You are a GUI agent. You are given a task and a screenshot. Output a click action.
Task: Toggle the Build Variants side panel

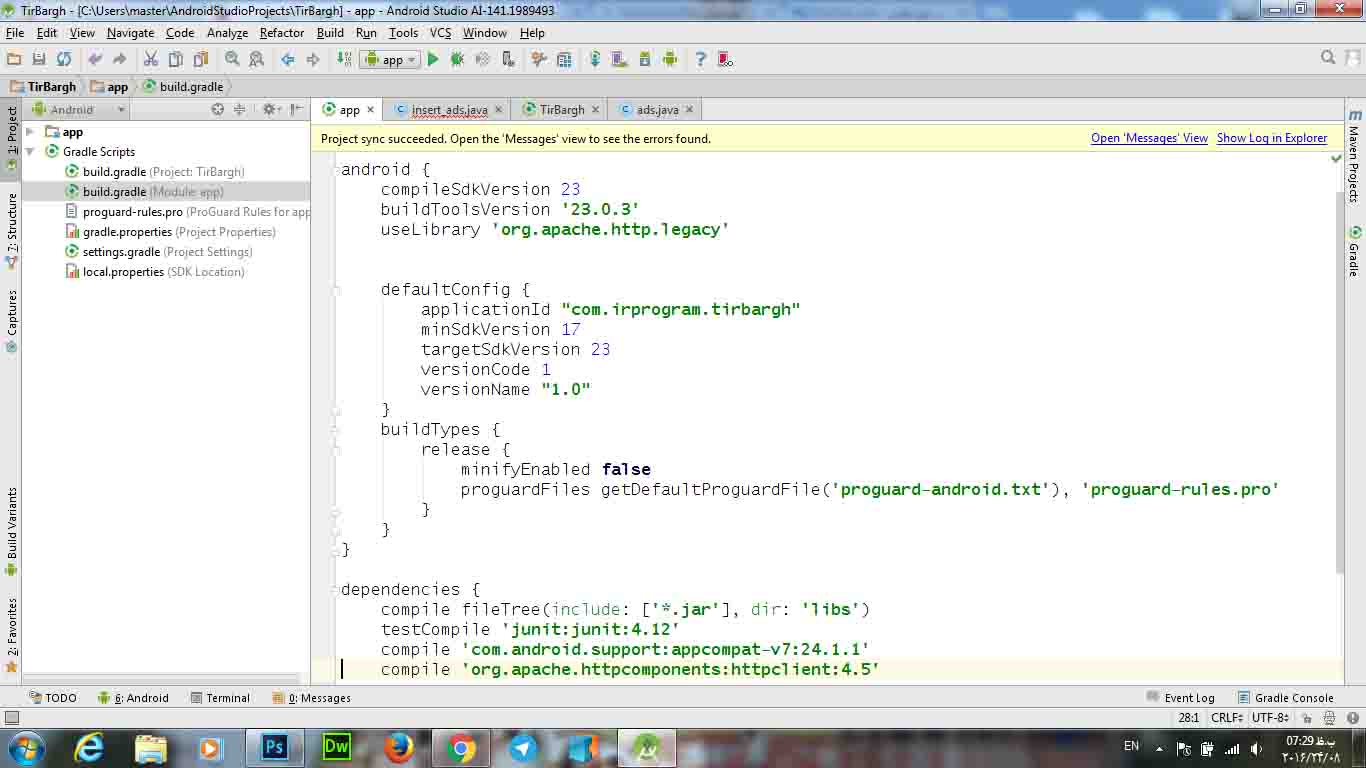coord(11,530)
